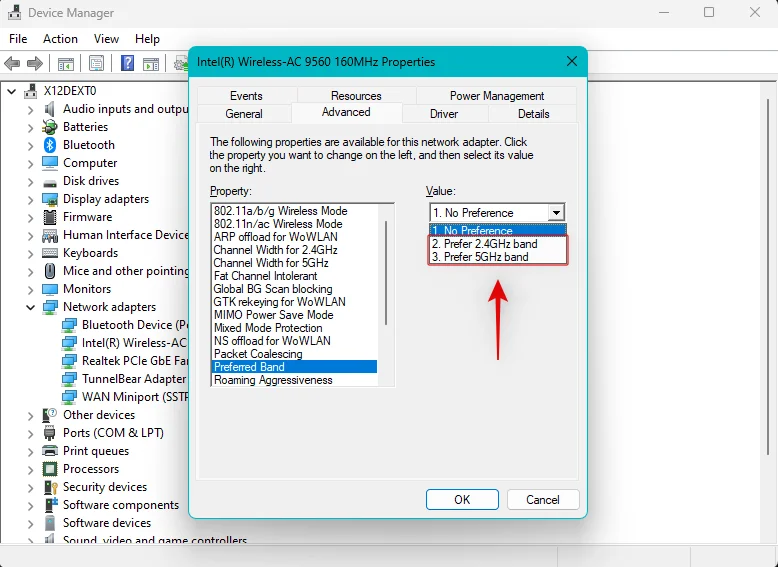Switch to the Power Management tab
Screen dimensions: 778x567
click(496, 96)
